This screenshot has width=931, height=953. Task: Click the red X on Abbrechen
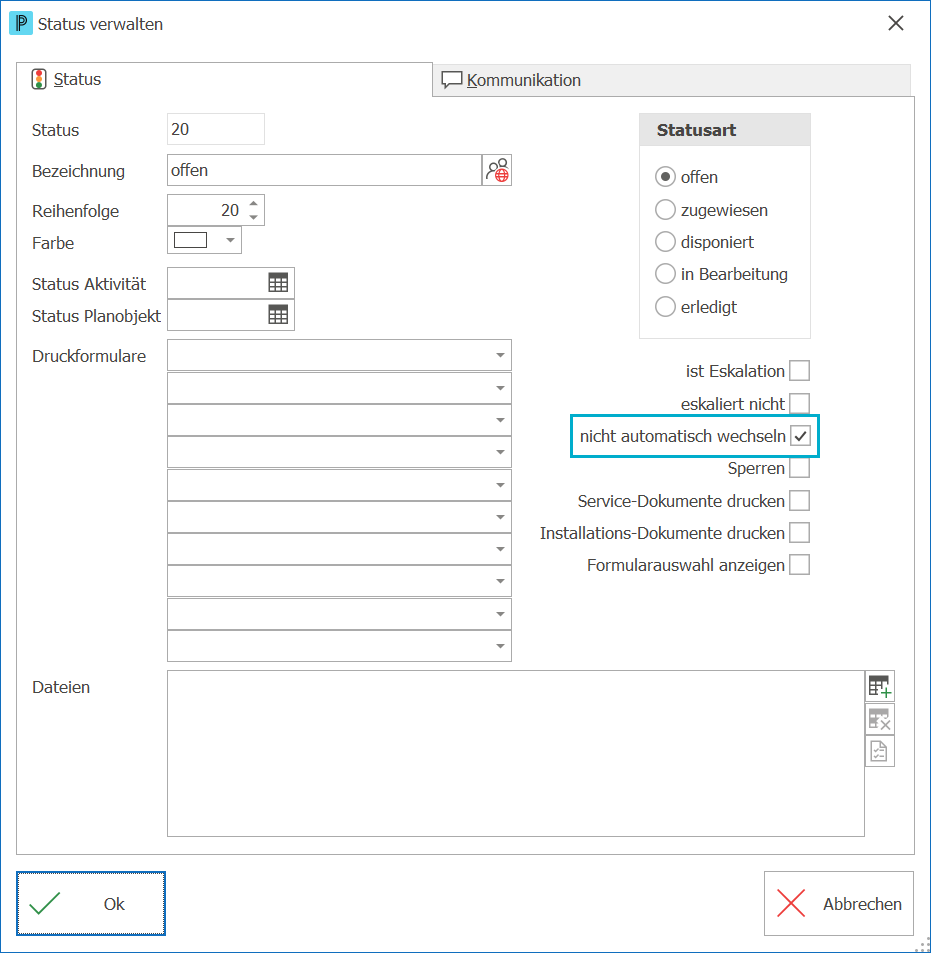point(791,903)
